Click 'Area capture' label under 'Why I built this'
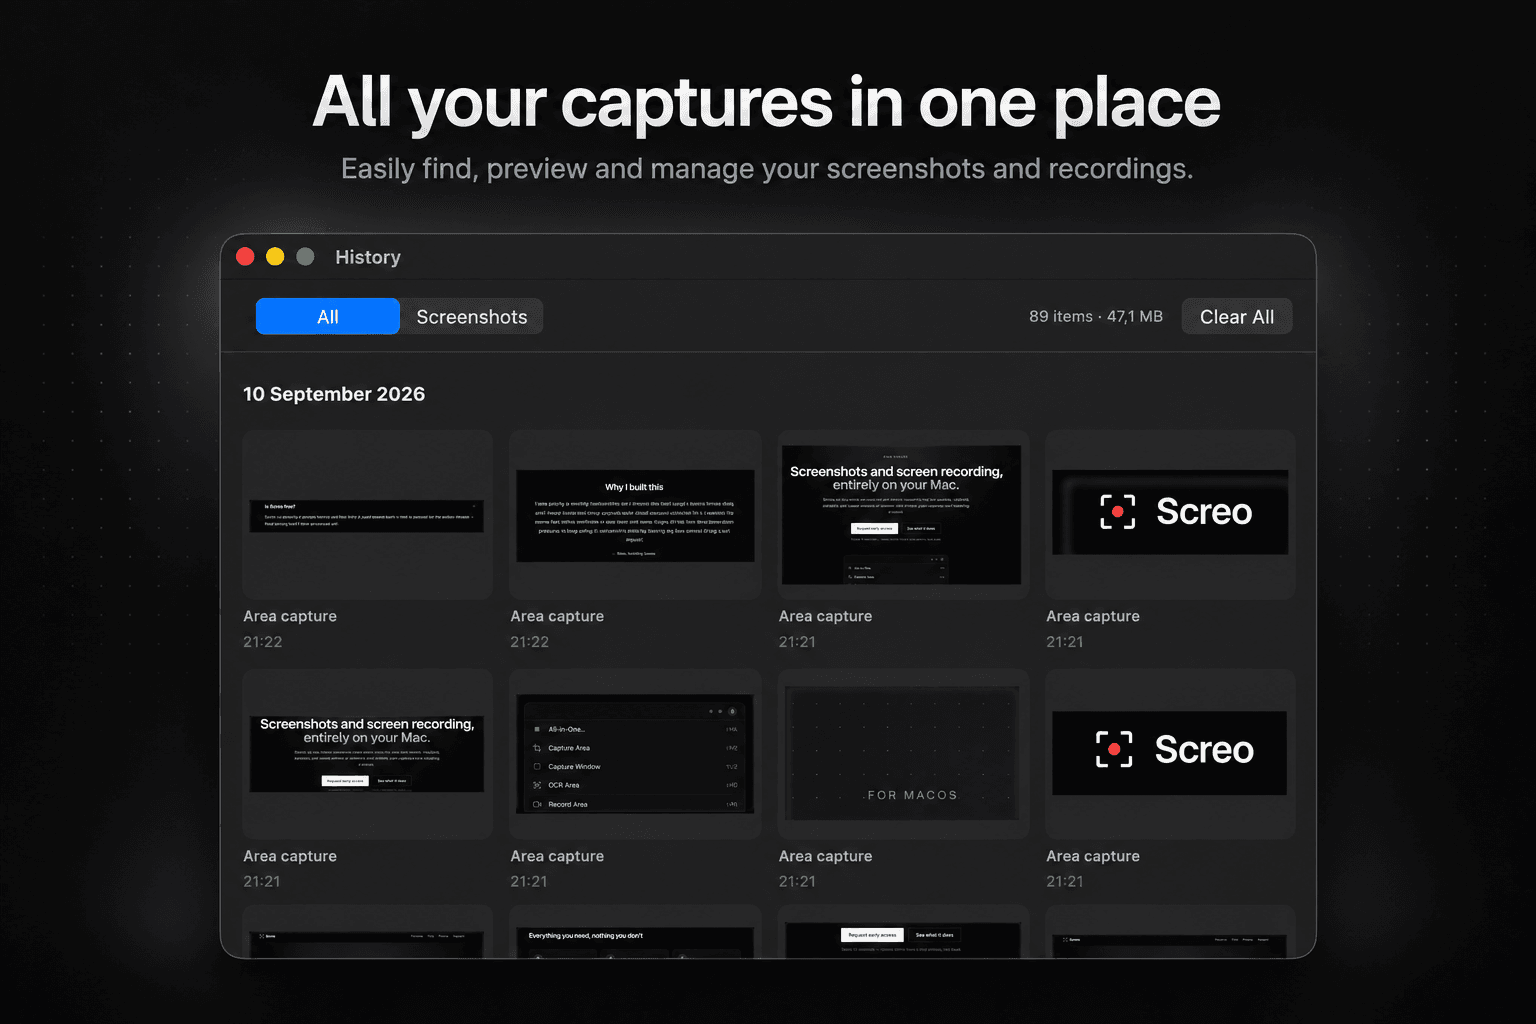 pyautogui.click(x=557, y=616)
